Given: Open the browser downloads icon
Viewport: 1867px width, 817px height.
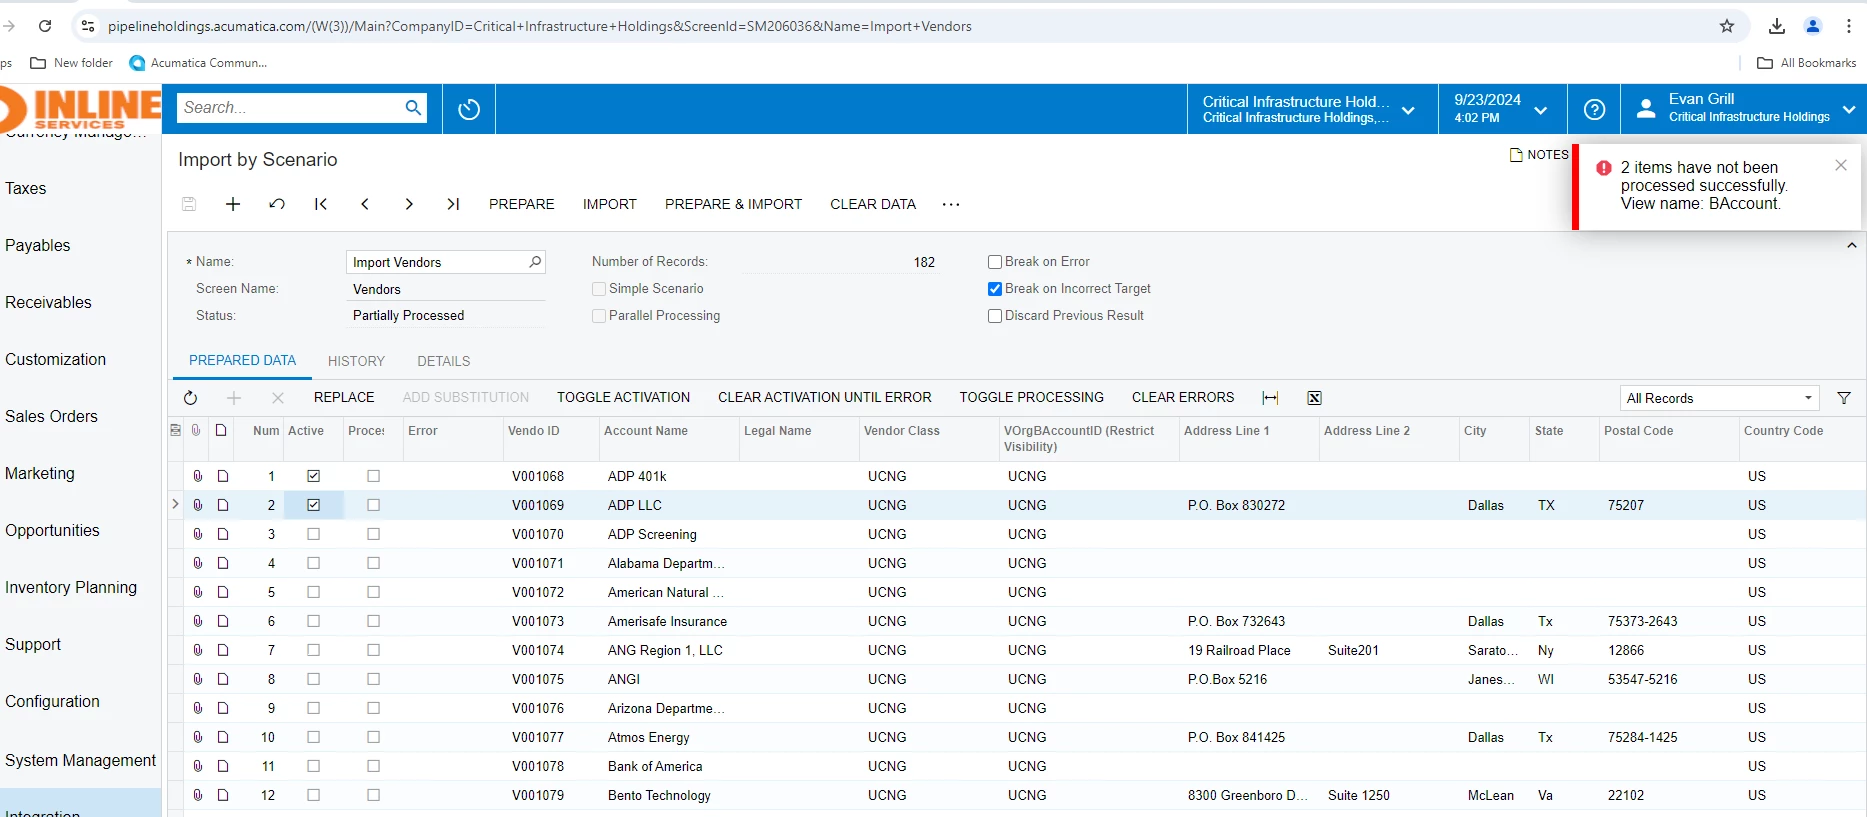Looking at the screenshot, I should click(x=1777, y=26).
